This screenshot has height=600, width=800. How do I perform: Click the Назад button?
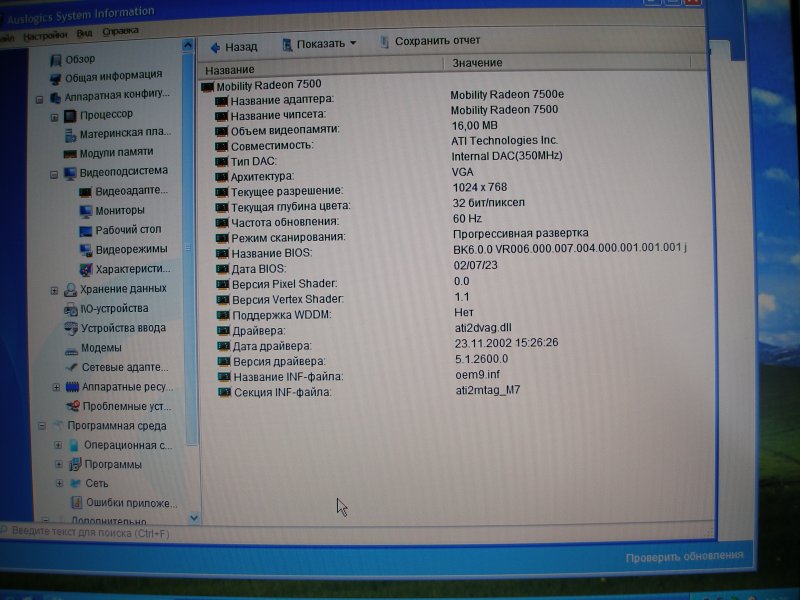[x=233, y=46]
